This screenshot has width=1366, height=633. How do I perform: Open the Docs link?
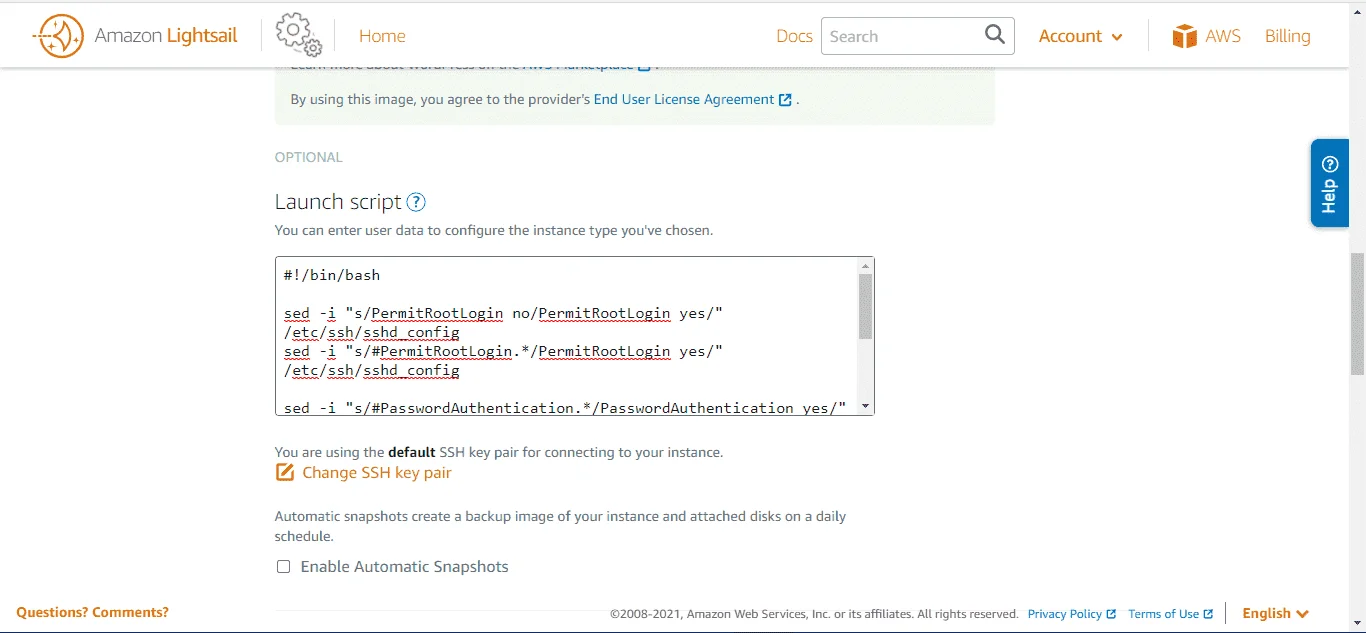[794, 36]
